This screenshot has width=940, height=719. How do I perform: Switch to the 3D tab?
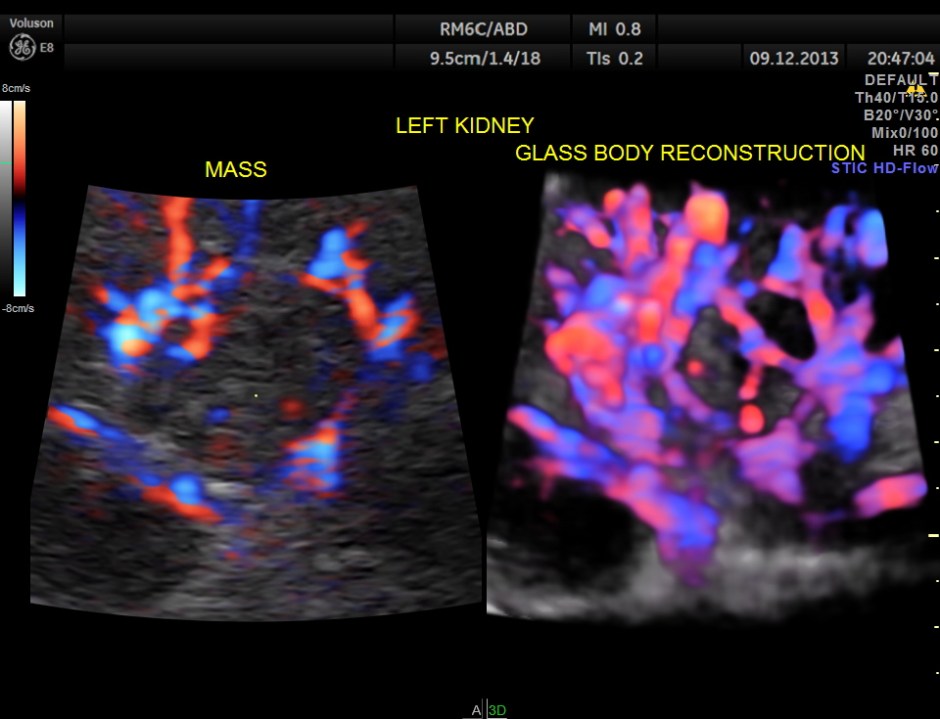pos(497,707)
